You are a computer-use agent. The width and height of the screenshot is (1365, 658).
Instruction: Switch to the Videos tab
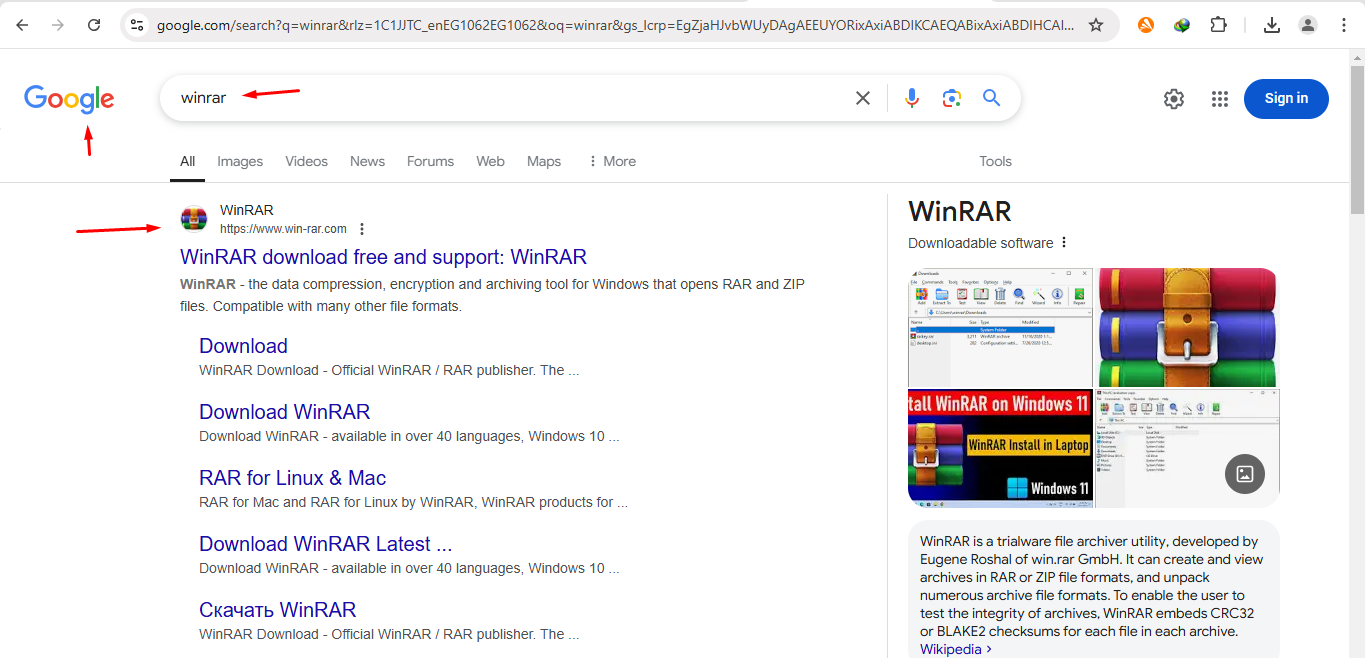click(x=306, y=161)
